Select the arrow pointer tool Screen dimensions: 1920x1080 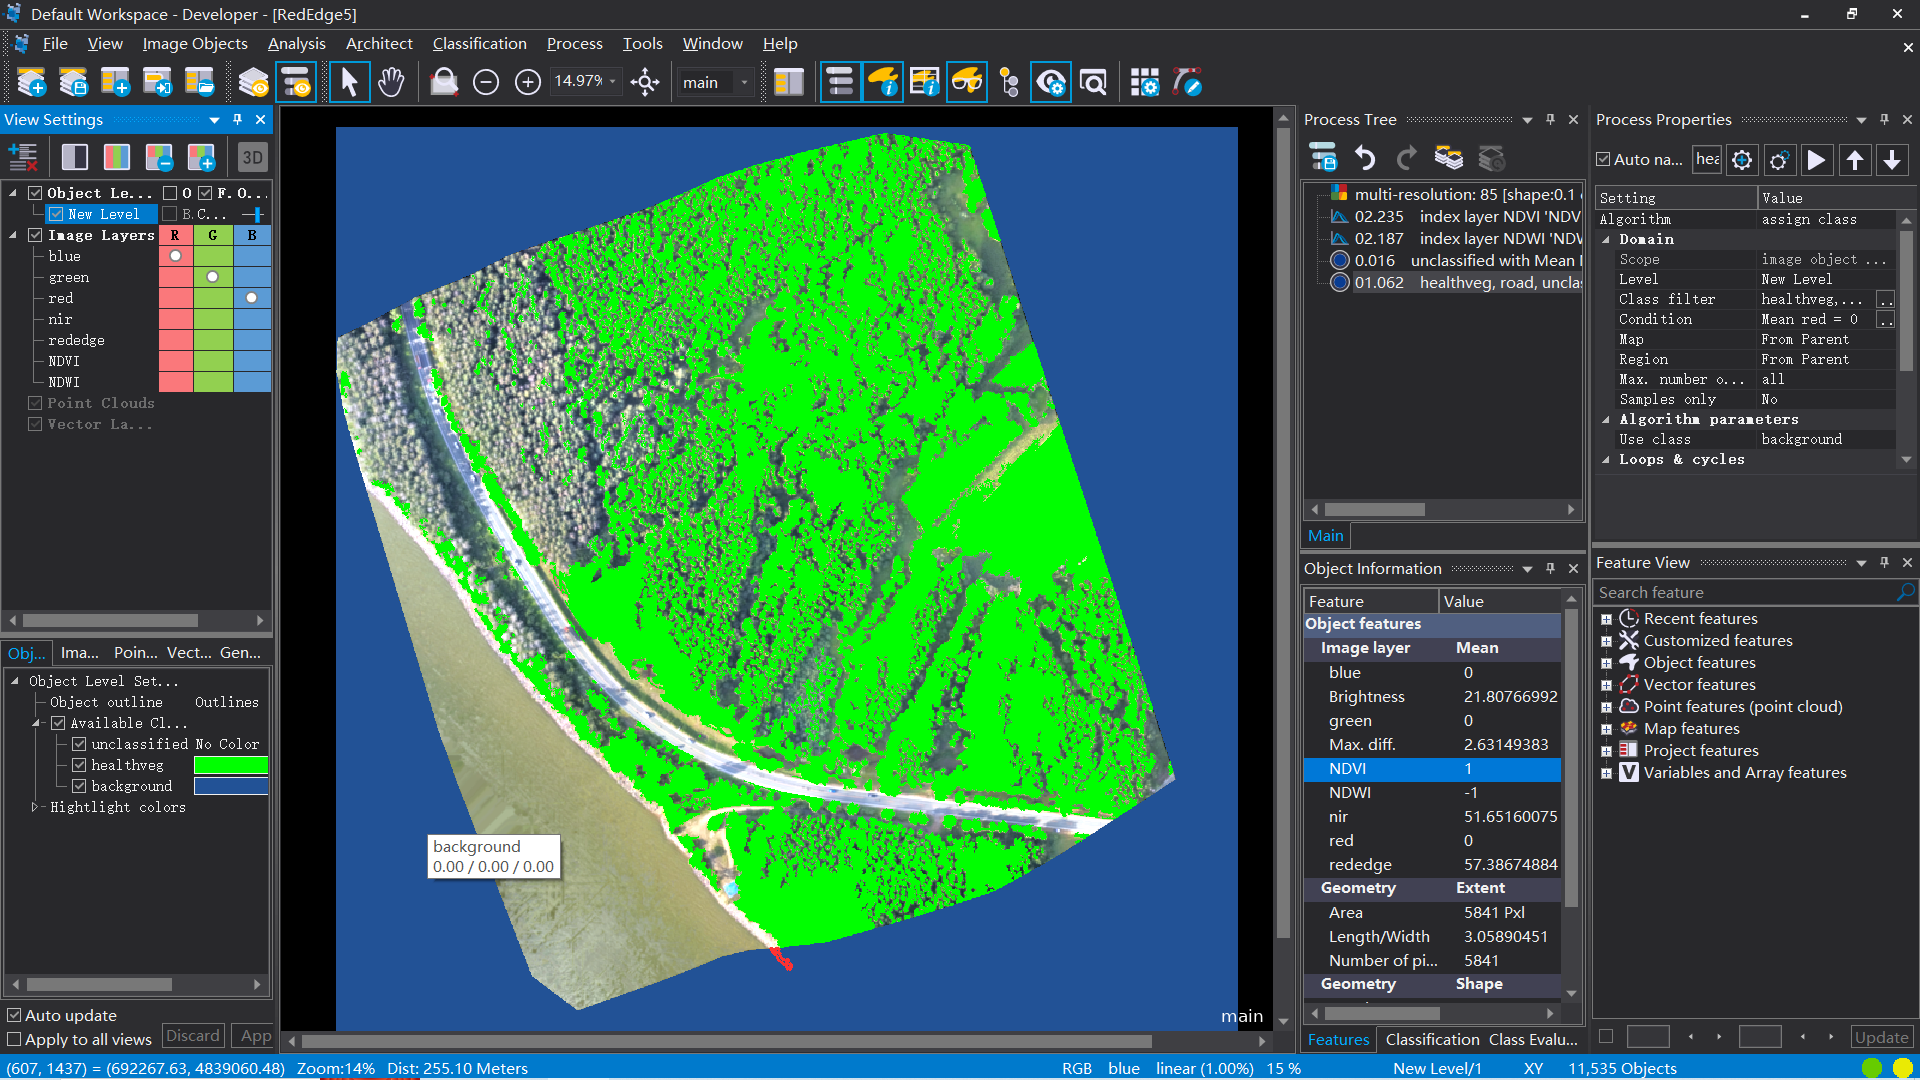click(x=349, y=82)
